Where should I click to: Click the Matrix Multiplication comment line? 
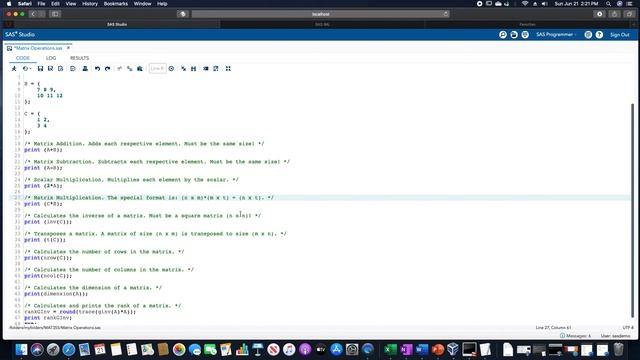tap(149, 198)
